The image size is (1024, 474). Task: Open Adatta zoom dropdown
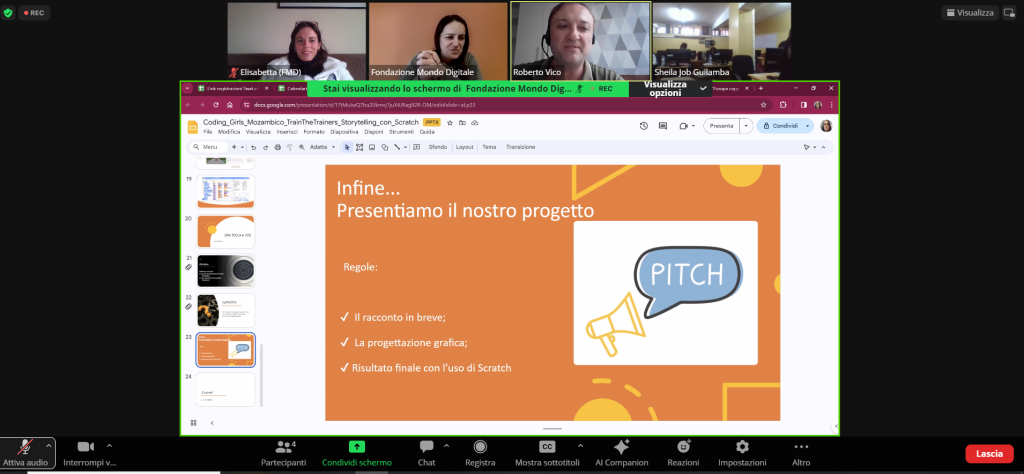click(x=323, y=147)
